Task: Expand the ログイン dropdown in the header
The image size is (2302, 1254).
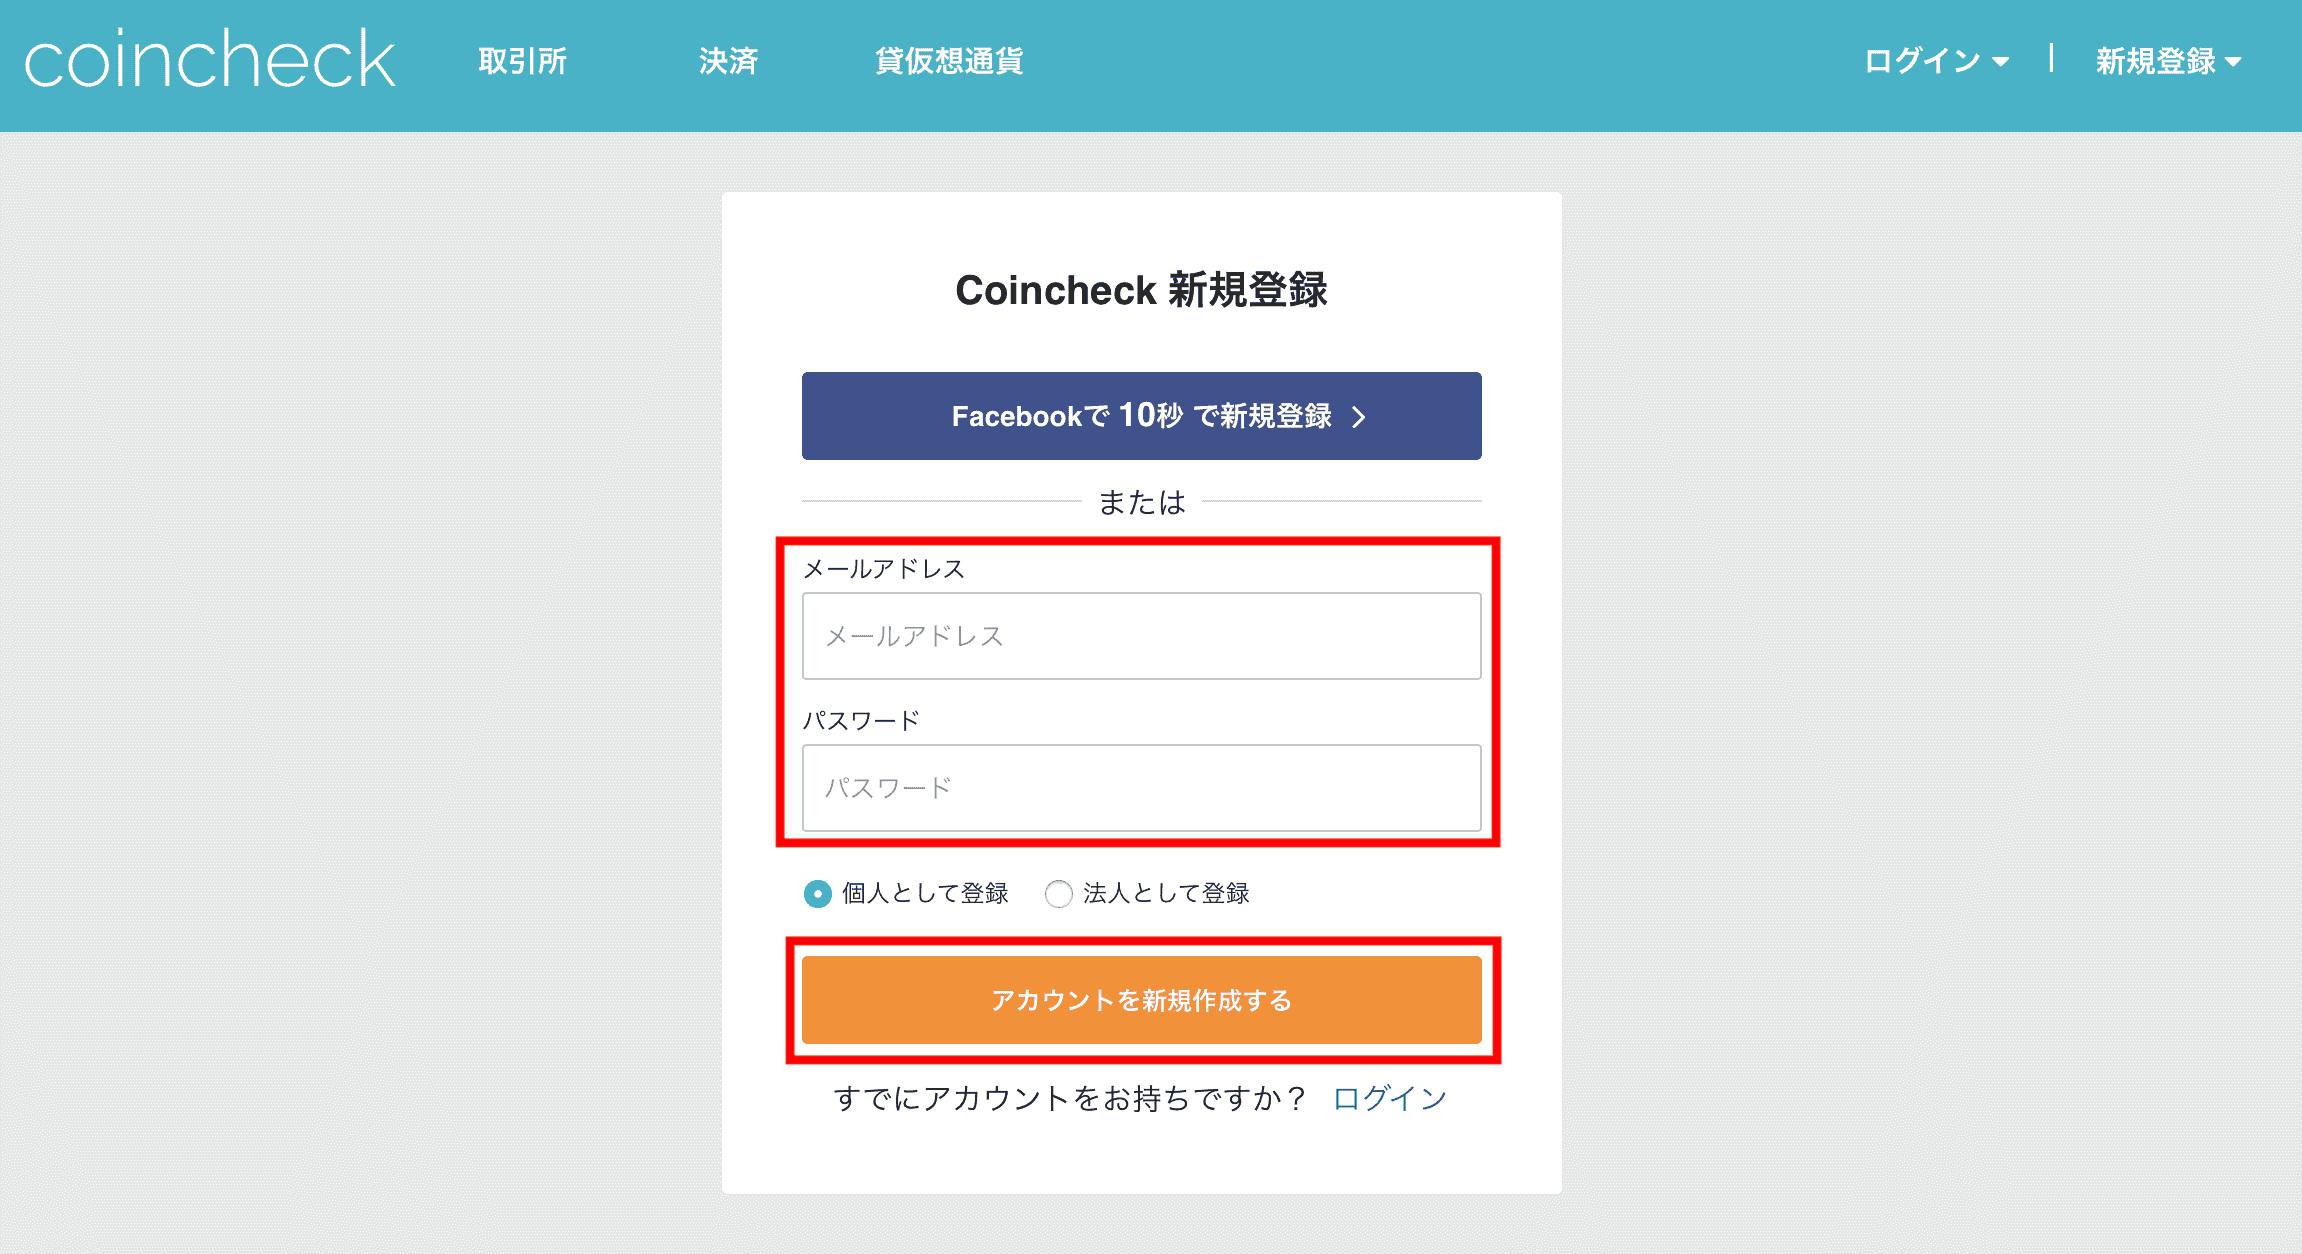Action: [x=1923, y=62]
